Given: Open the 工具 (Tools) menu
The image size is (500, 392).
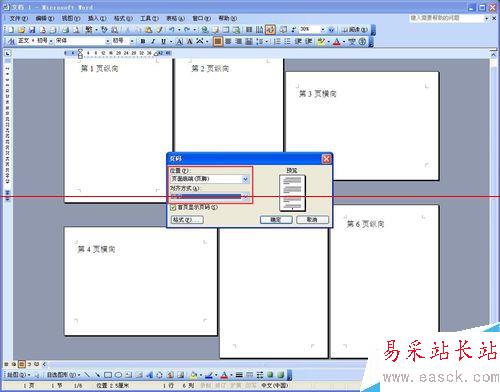Looking at the screenshot, I should coord(149,18).
